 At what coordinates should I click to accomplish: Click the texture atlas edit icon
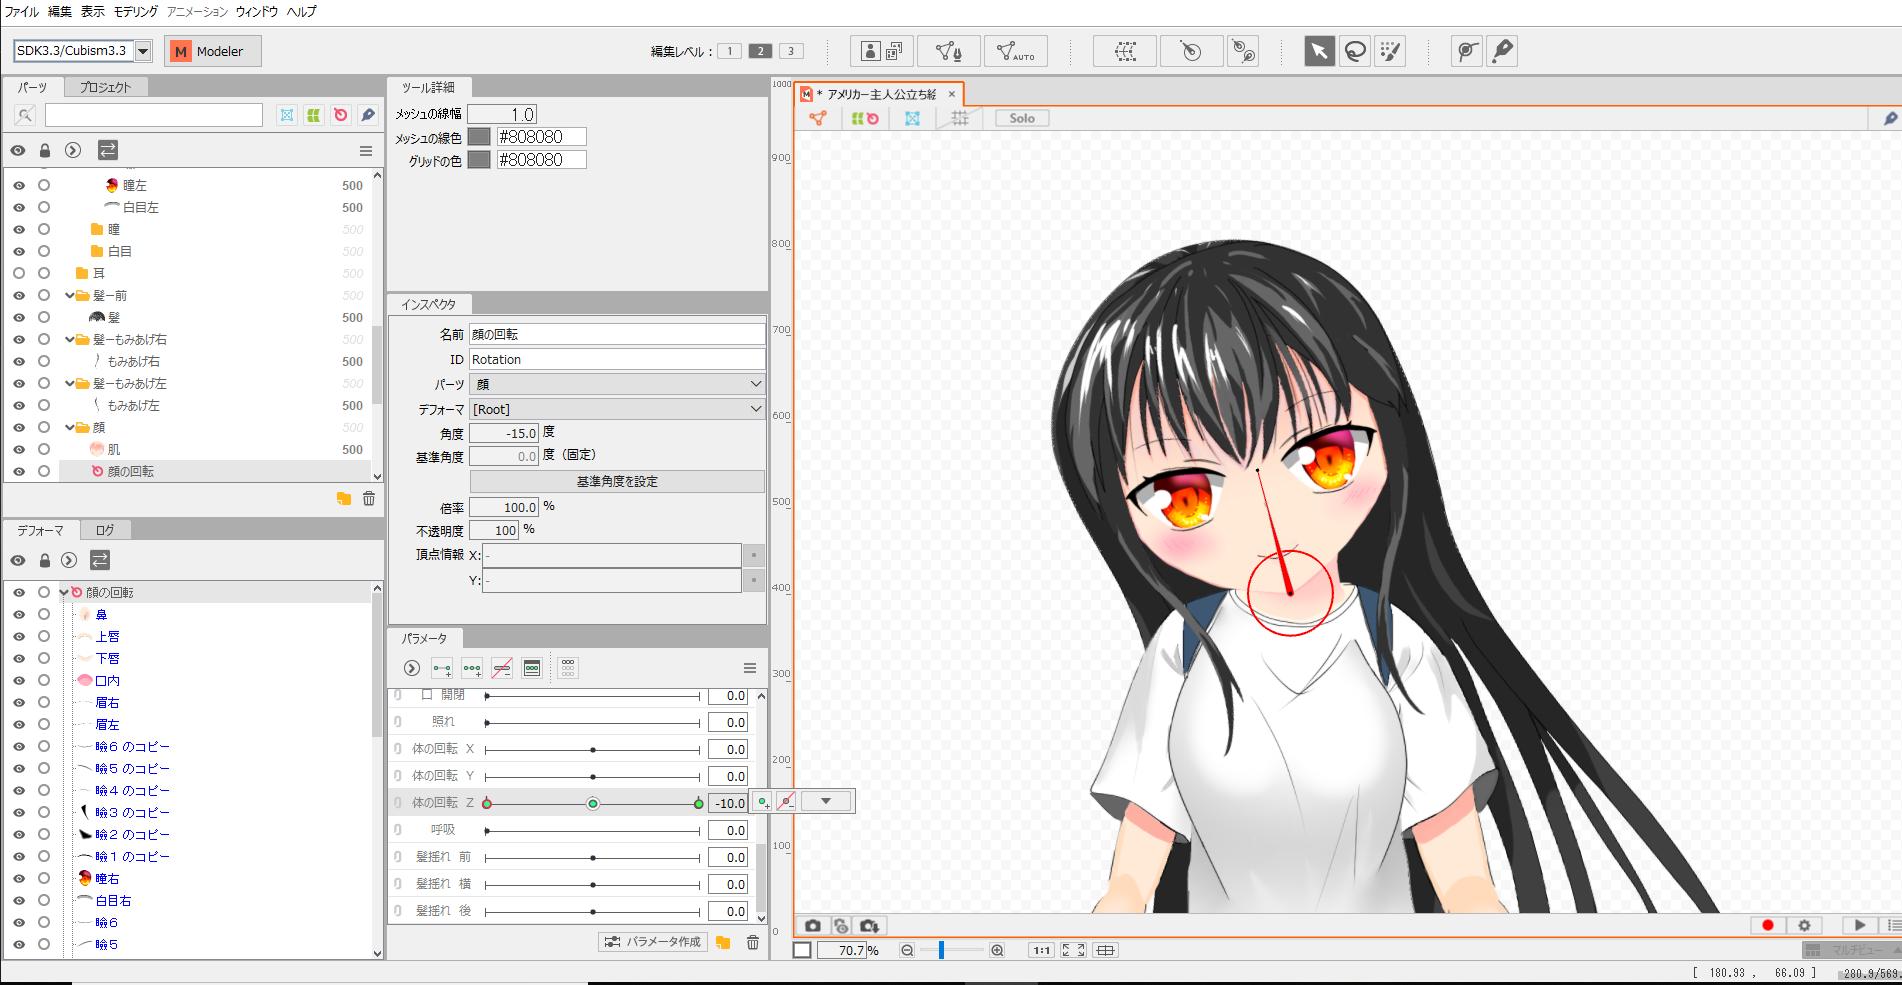click(881, 51)
